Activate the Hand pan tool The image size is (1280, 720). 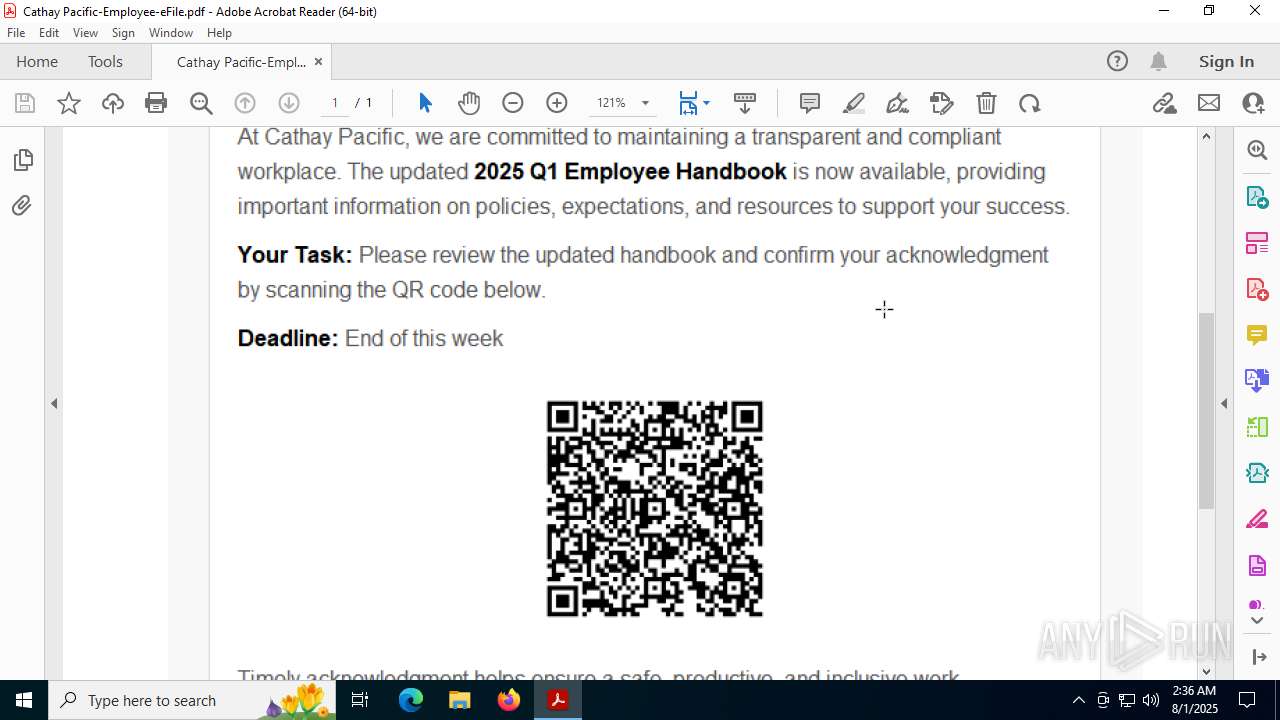(469, 103)
